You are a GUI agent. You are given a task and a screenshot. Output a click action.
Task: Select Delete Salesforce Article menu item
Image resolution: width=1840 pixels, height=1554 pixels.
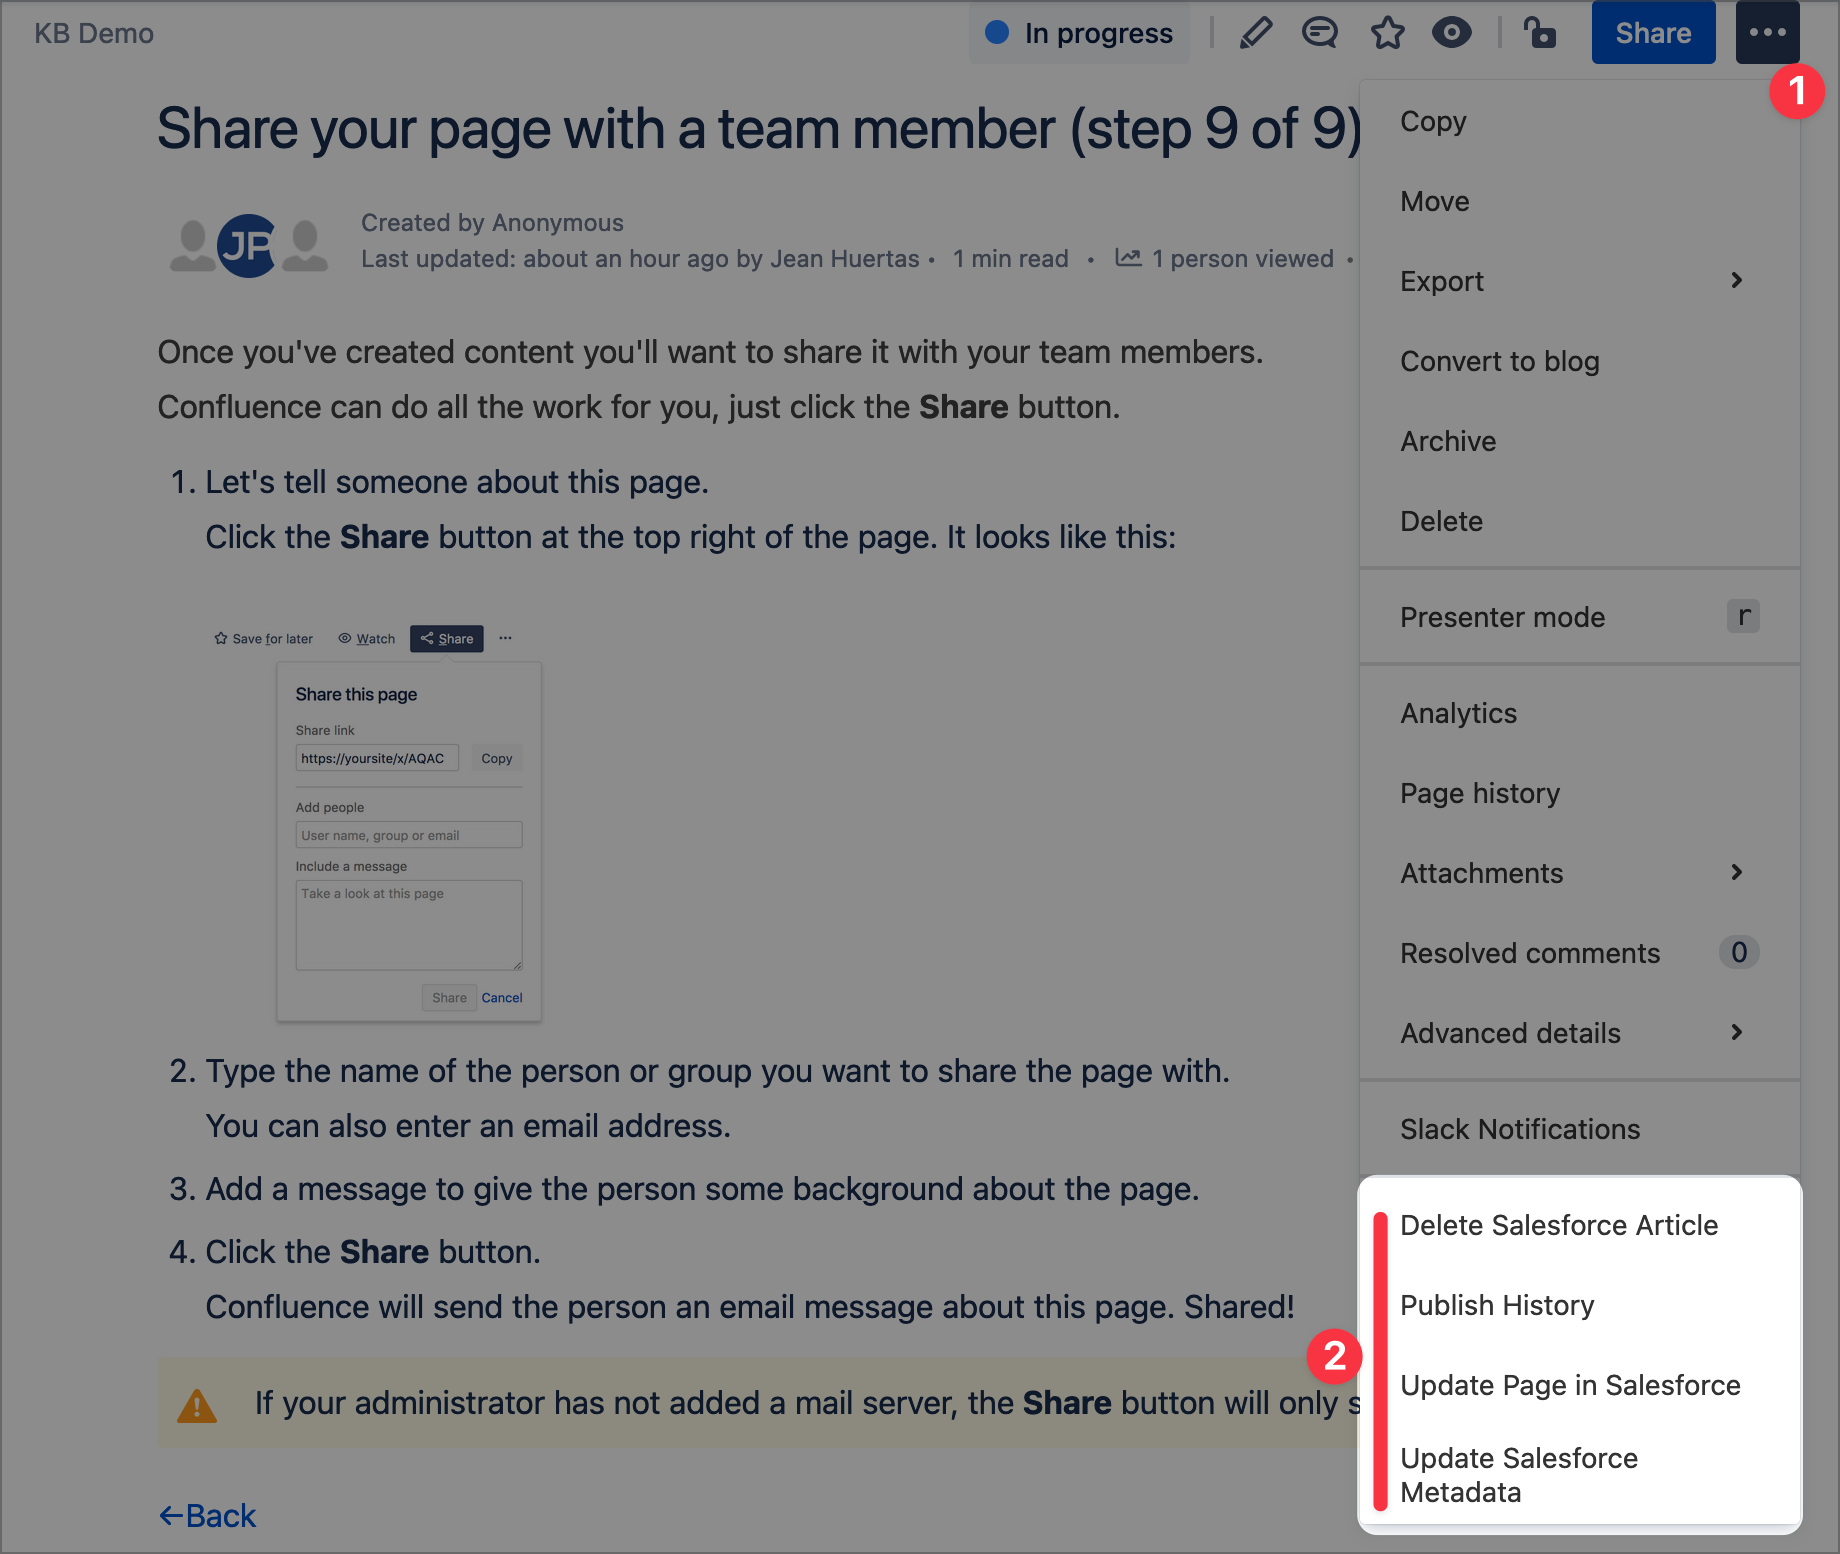point(1558,1225)
